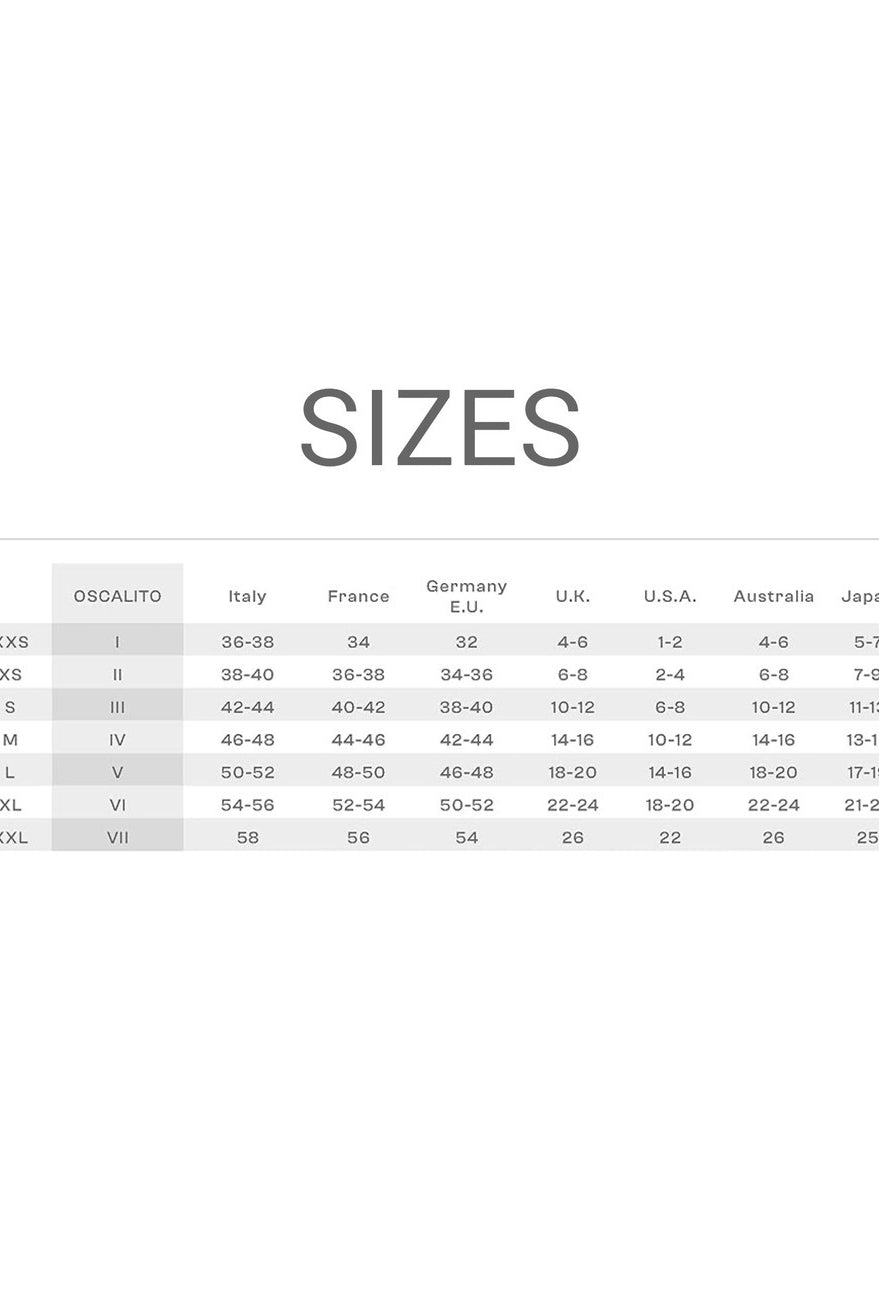
Task: Select the Germany E.U. column header
Action: pos(466,596)
